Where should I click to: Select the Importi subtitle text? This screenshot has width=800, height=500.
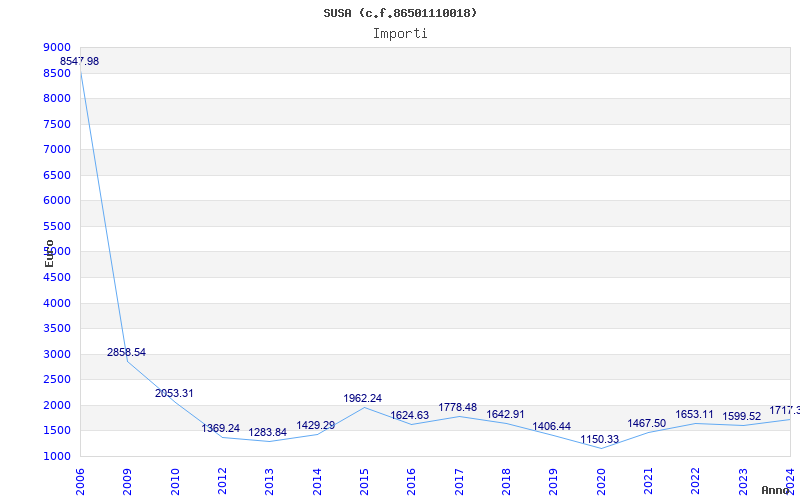400,34
